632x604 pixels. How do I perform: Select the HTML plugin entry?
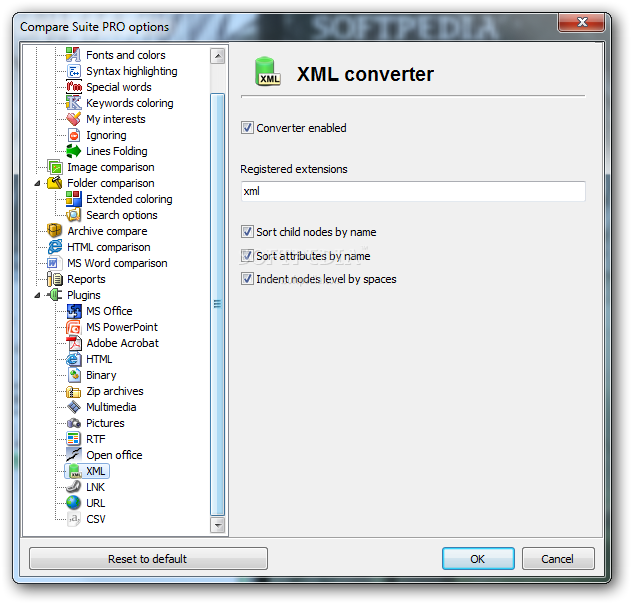pyautogui.click(x=99, y=359)
